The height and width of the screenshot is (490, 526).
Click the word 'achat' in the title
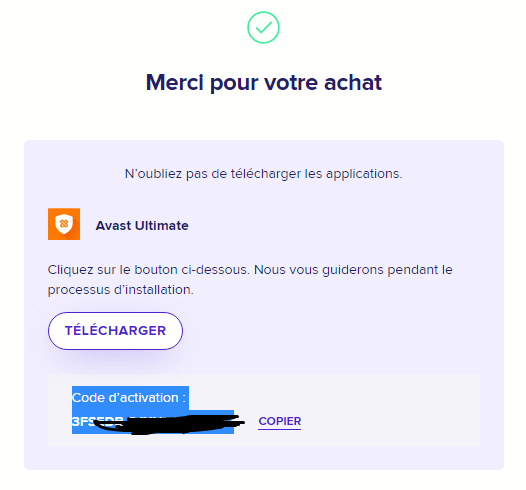(x=353, y=82)
